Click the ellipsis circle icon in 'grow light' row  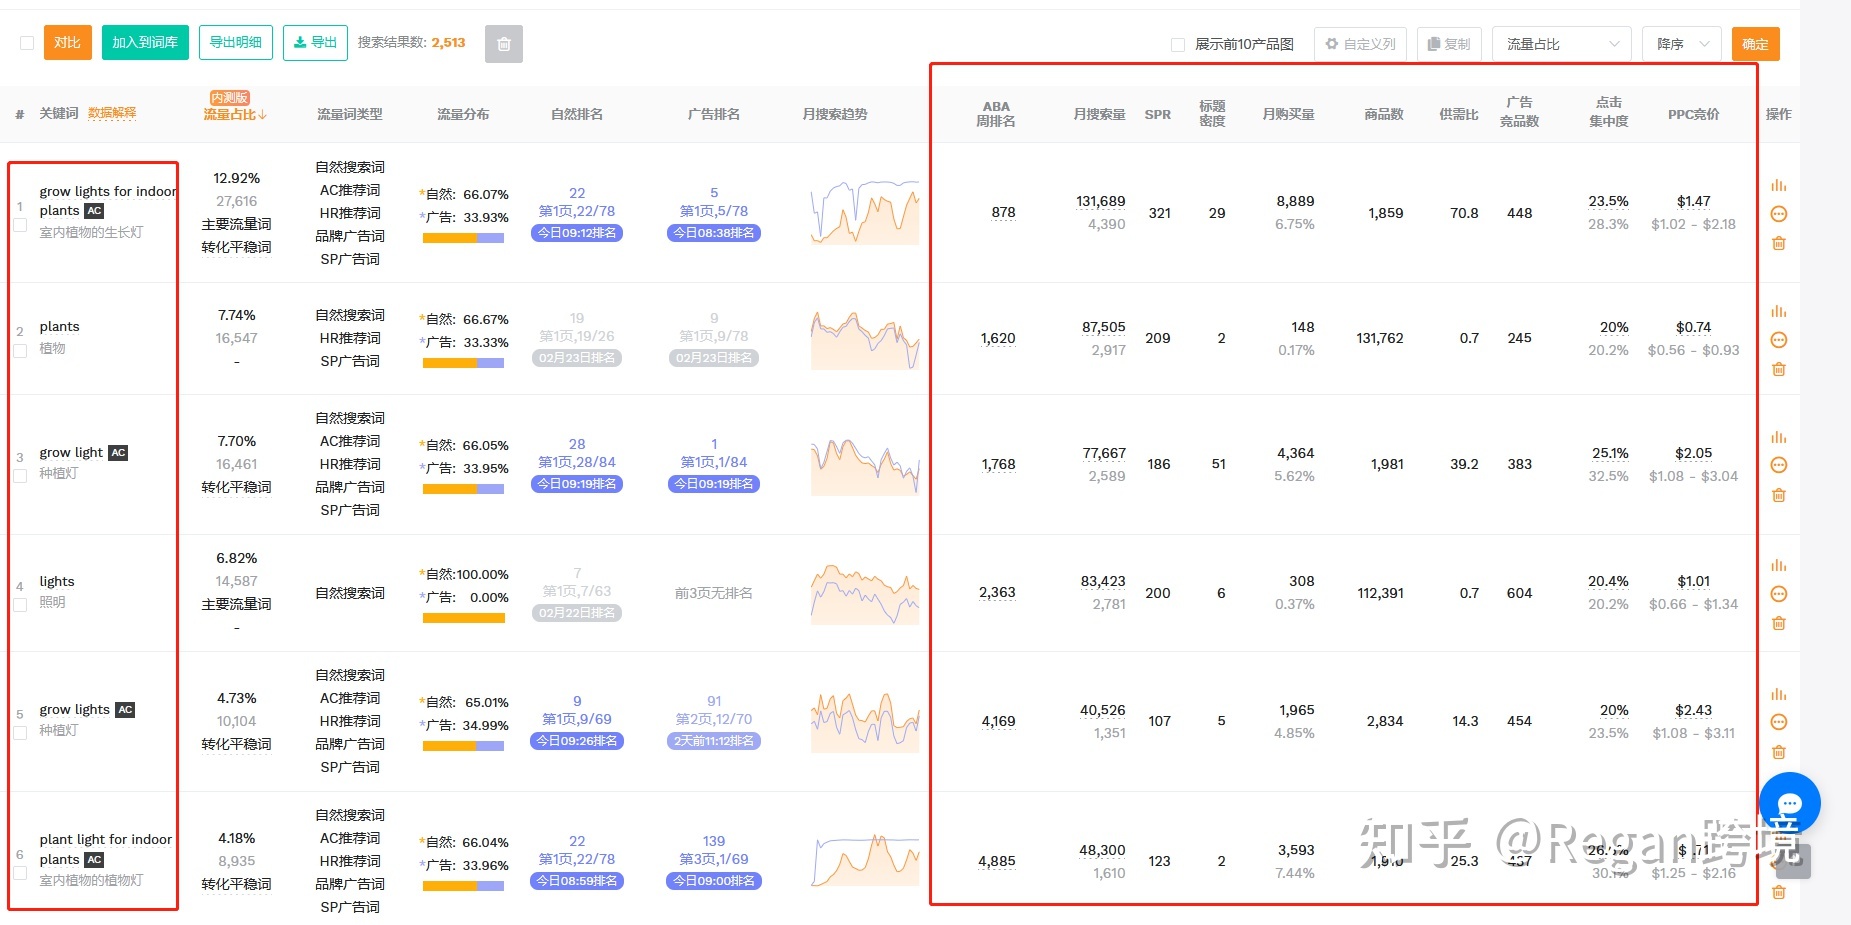(x=1778, y=465)
